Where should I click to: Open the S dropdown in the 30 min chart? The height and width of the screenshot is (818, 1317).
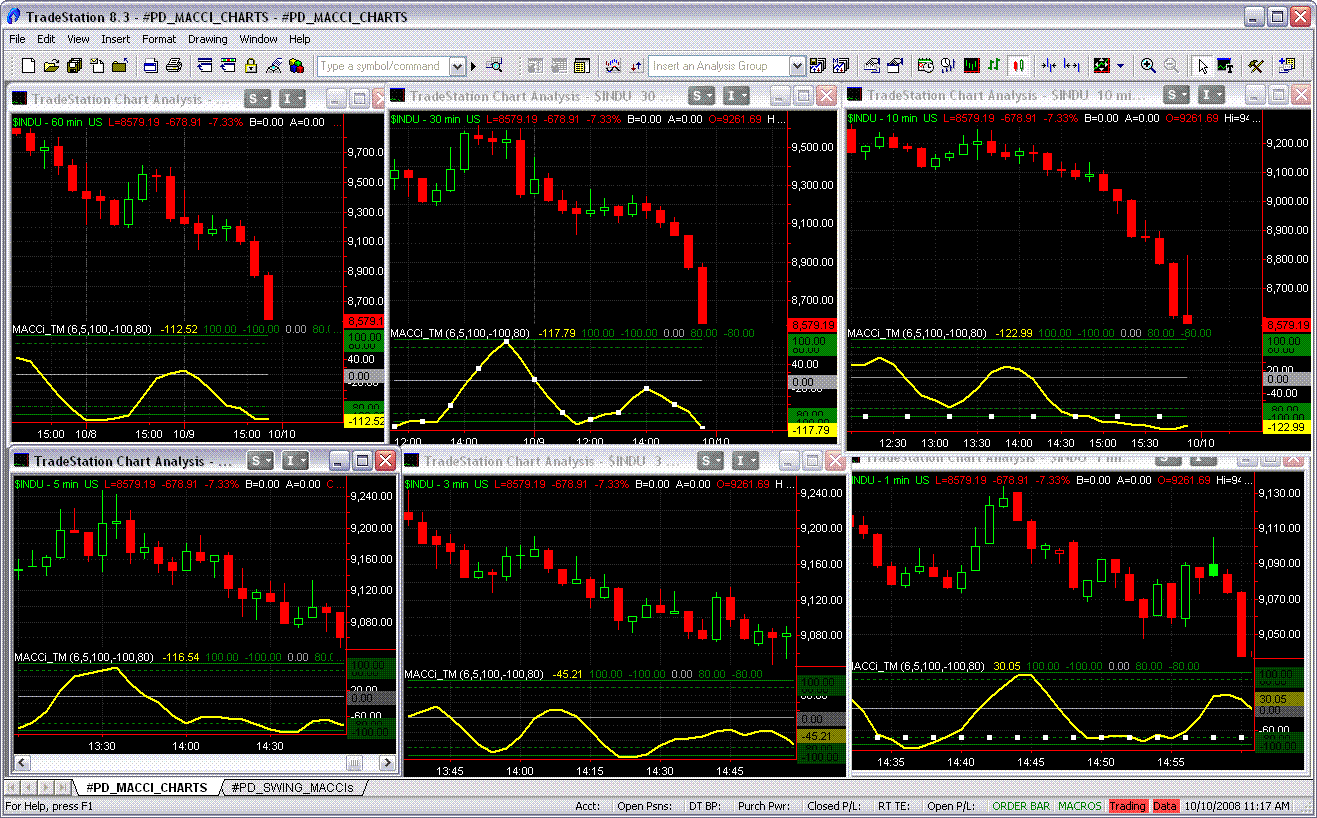703,95
